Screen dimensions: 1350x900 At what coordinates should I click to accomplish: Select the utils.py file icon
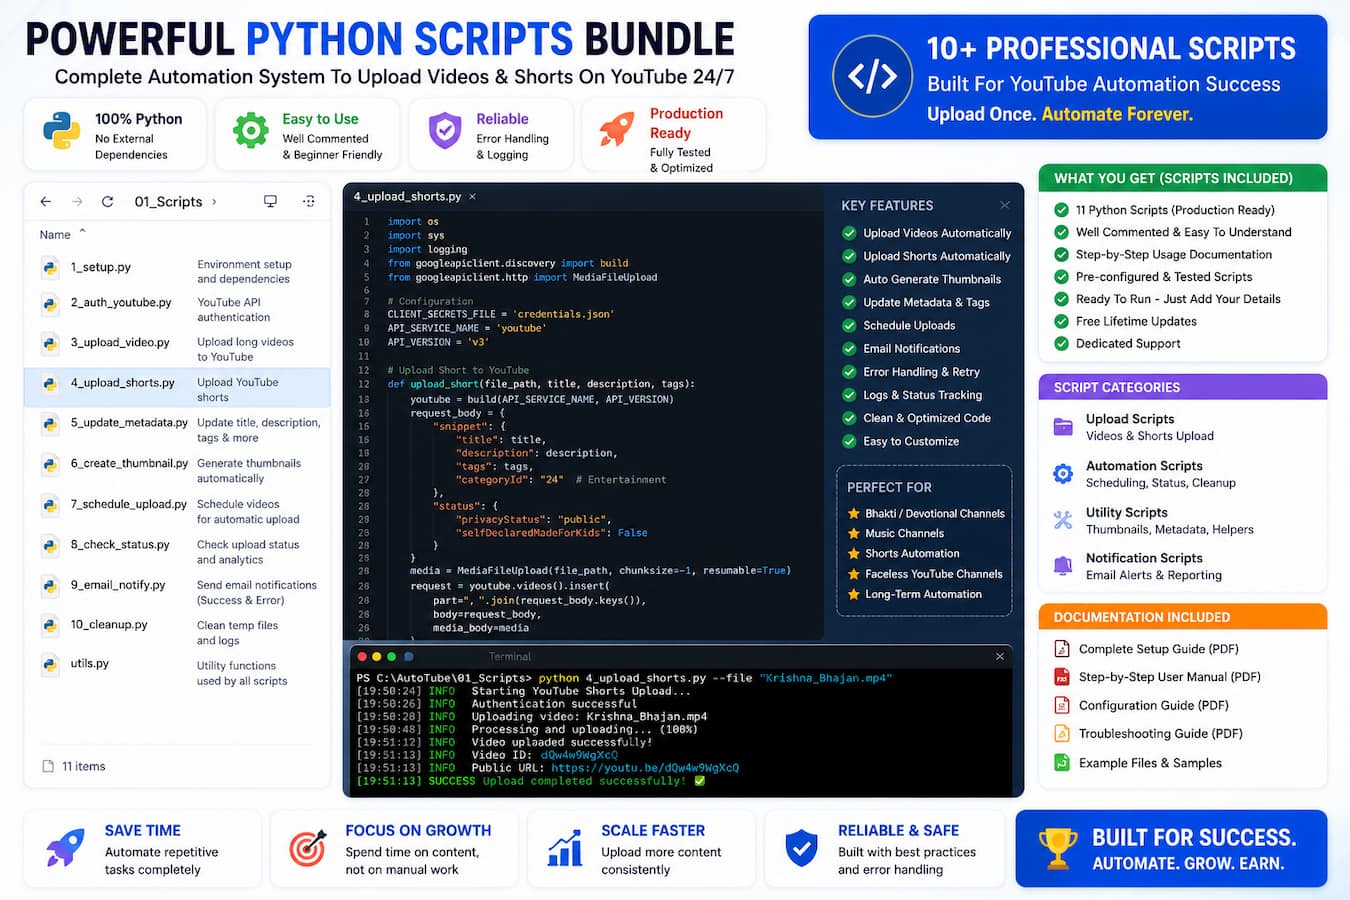(x=50, y=664)
